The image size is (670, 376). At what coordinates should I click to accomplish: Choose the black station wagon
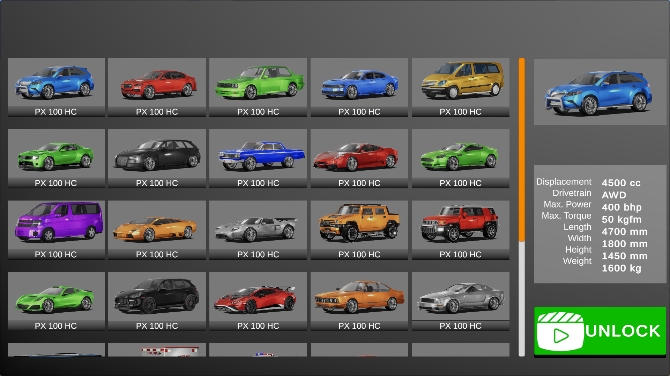pos(157,159)
